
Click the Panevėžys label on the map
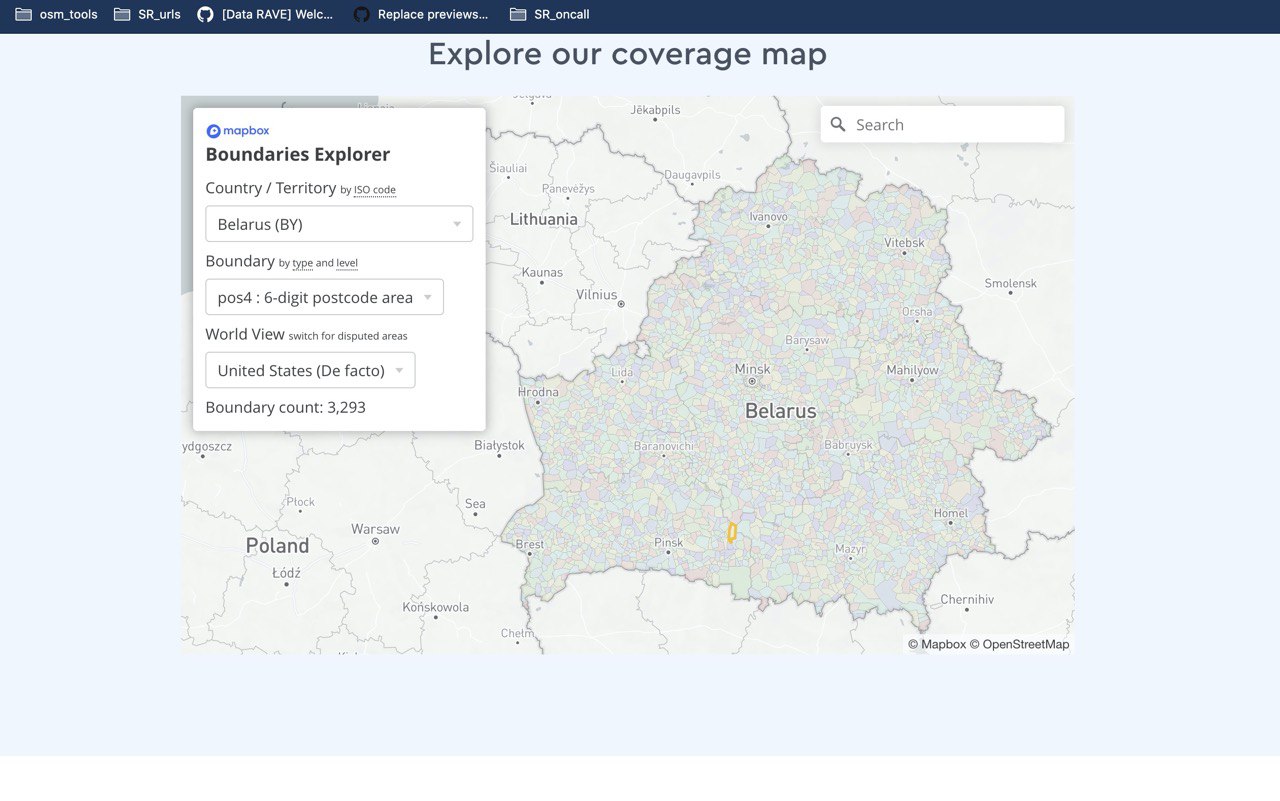(568, 189)
